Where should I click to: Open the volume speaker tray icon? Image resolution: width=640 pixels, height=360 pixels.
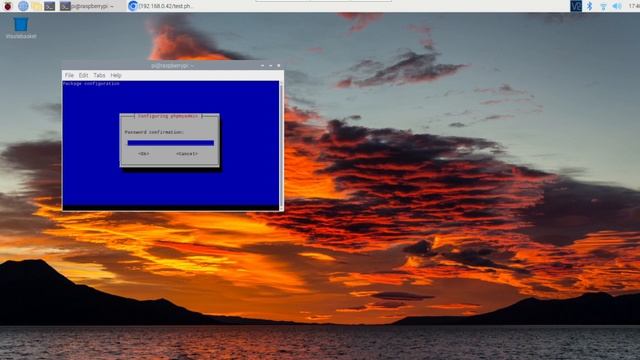coord(617,6)
